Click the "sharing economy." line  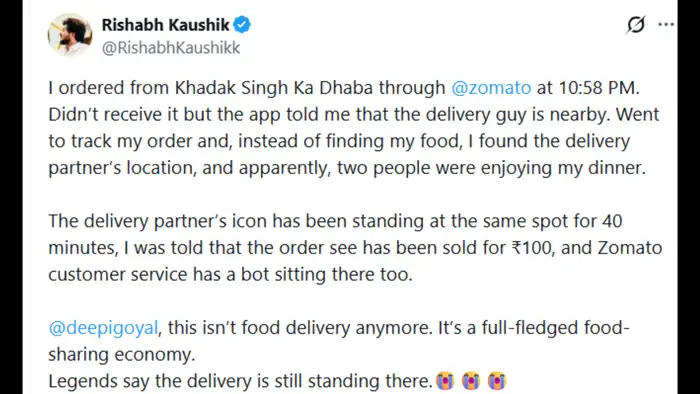[x=122, y=355]
